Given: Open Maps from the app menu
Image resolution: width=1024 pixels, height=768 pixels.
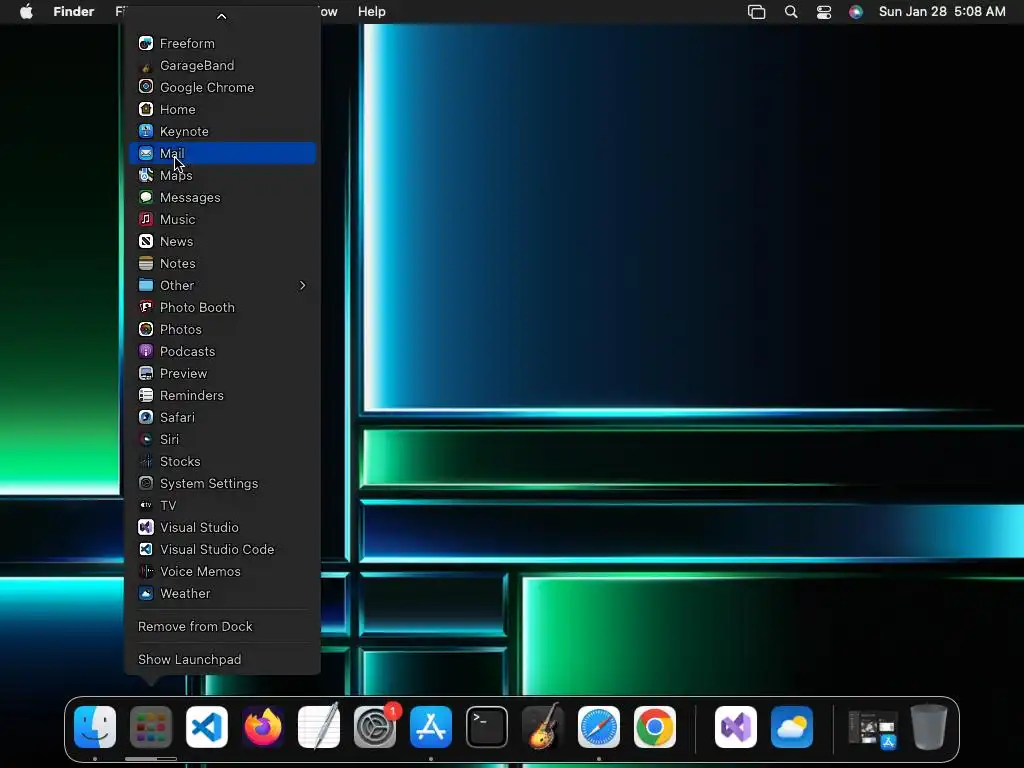Looking at the screenshot, I should coord(222,175).
